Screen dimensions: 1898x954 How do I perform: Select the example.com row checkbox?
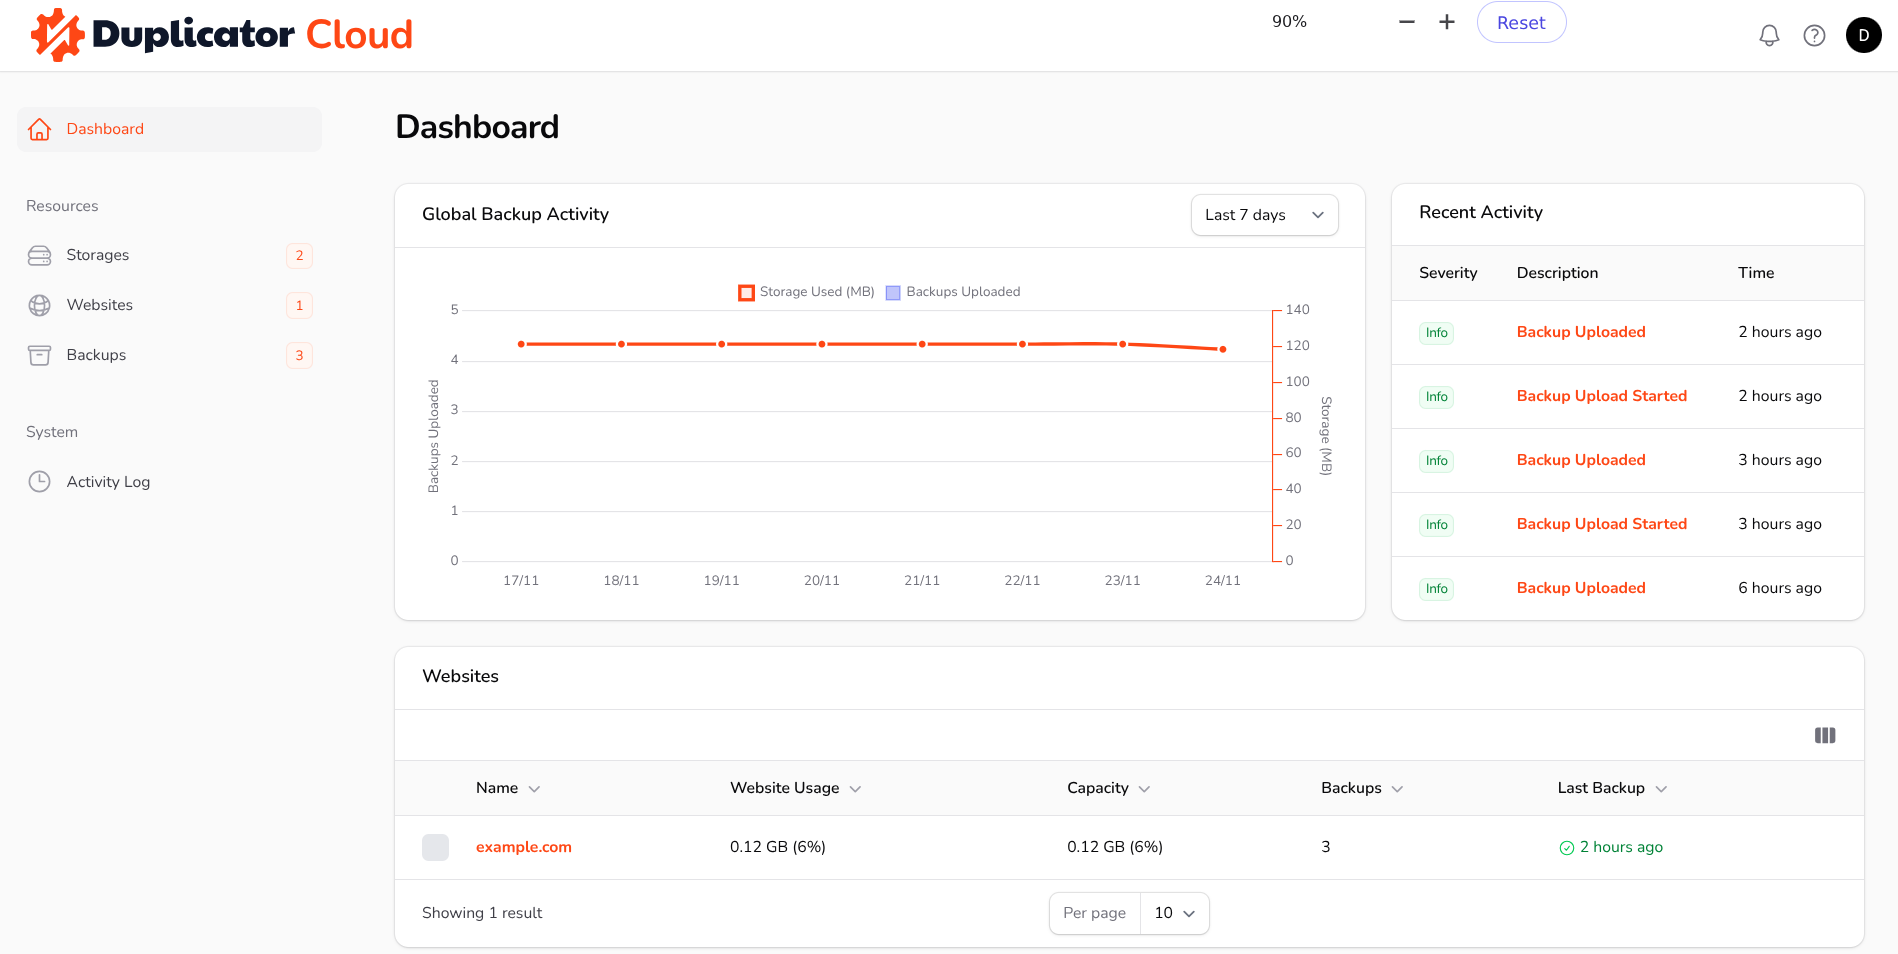pos(435,848)
